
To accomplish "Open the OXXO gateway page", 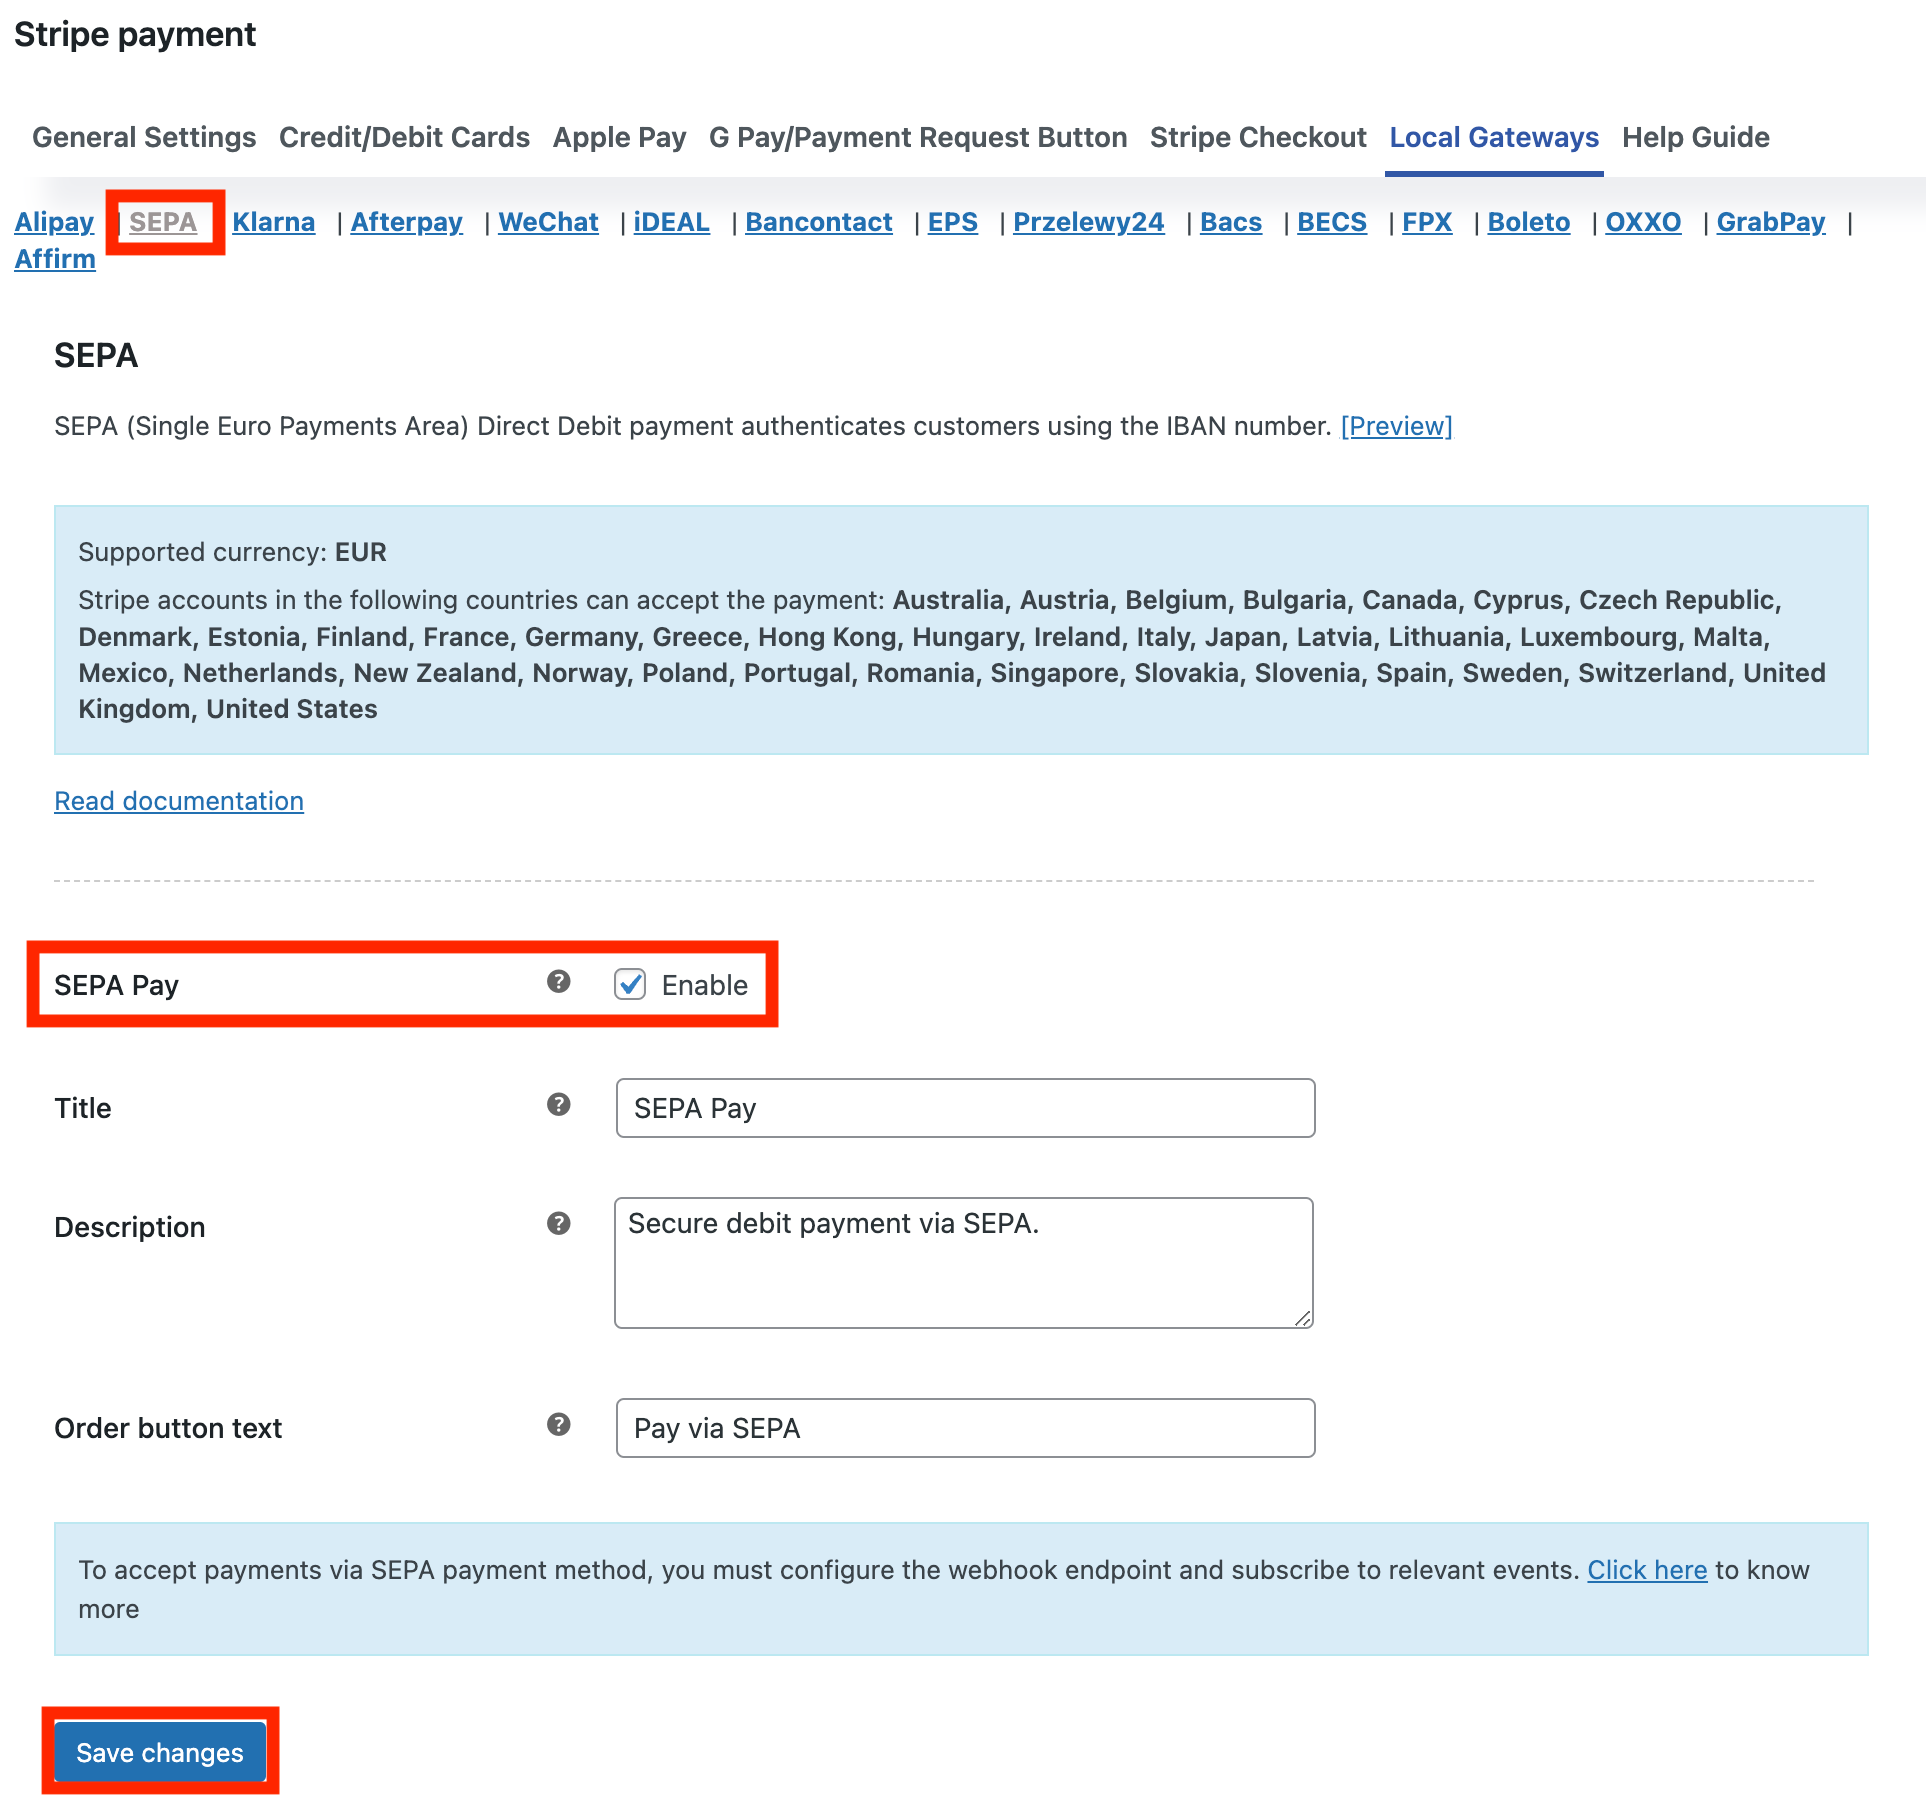I will [1643, 222].
